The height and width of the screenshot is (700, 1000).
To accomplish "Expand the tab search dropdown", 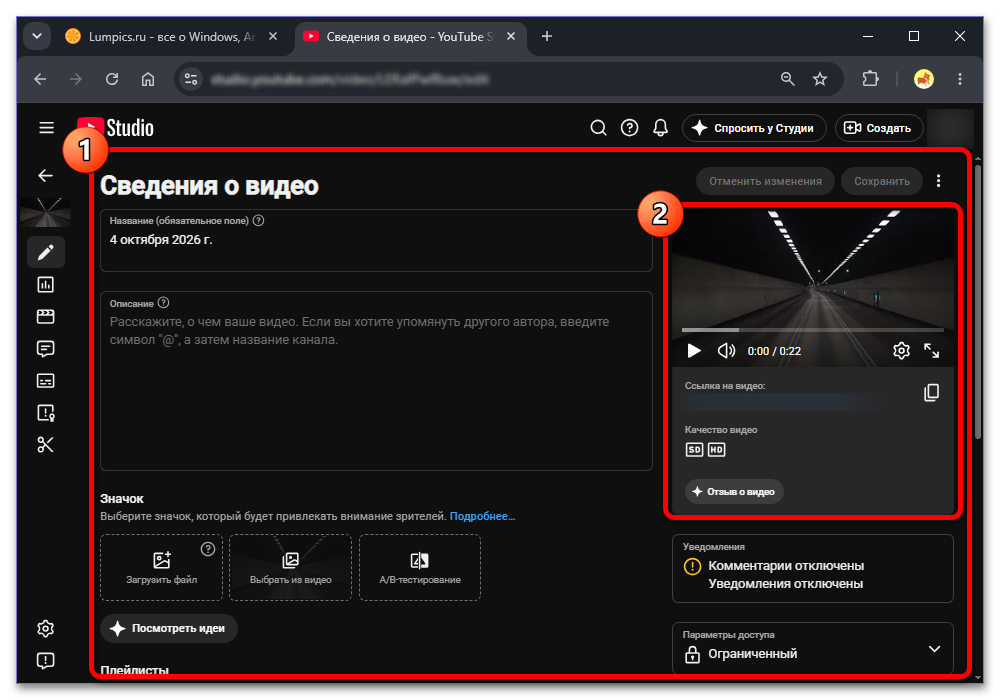I will 37,36.
